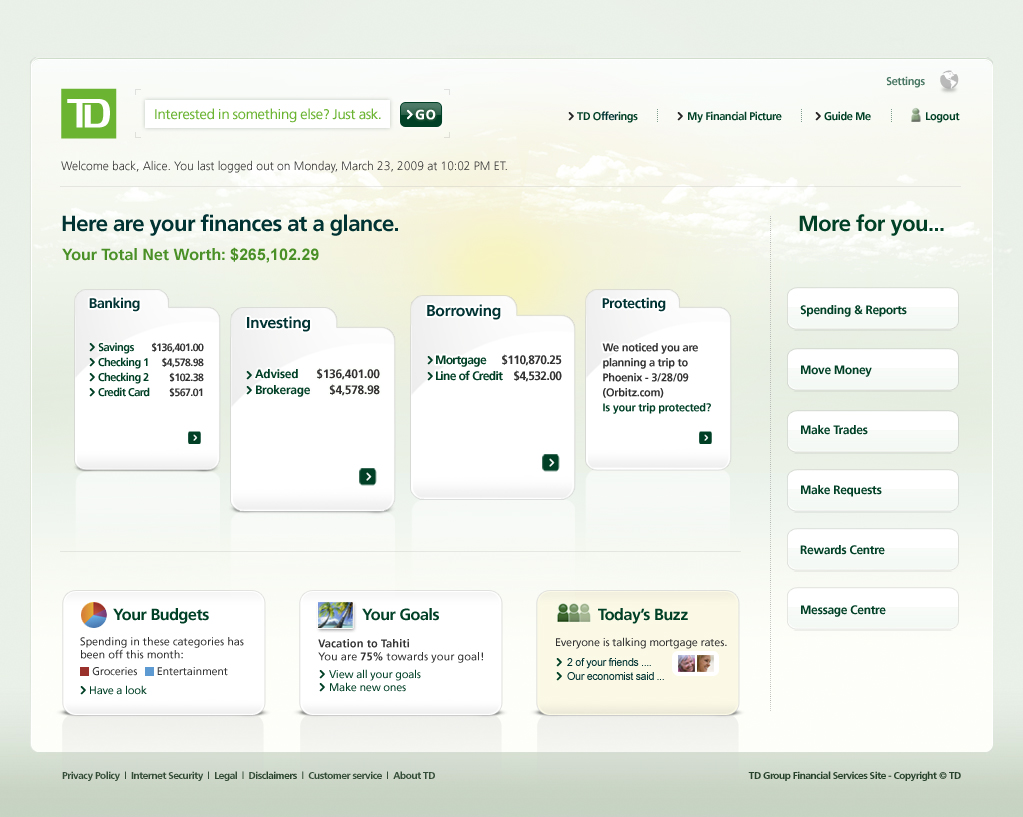Click the TD logo
The height and width of the screenshot is (817, 1023).
88,113
